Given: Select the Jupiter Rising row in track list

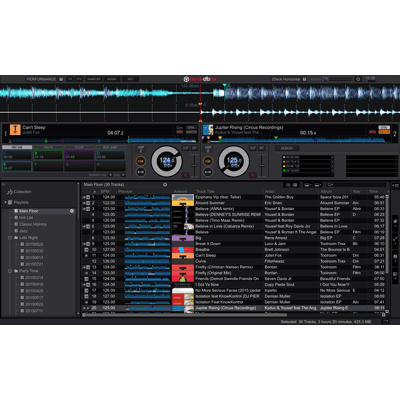Looking at the screenshot, I should [234, 308].
